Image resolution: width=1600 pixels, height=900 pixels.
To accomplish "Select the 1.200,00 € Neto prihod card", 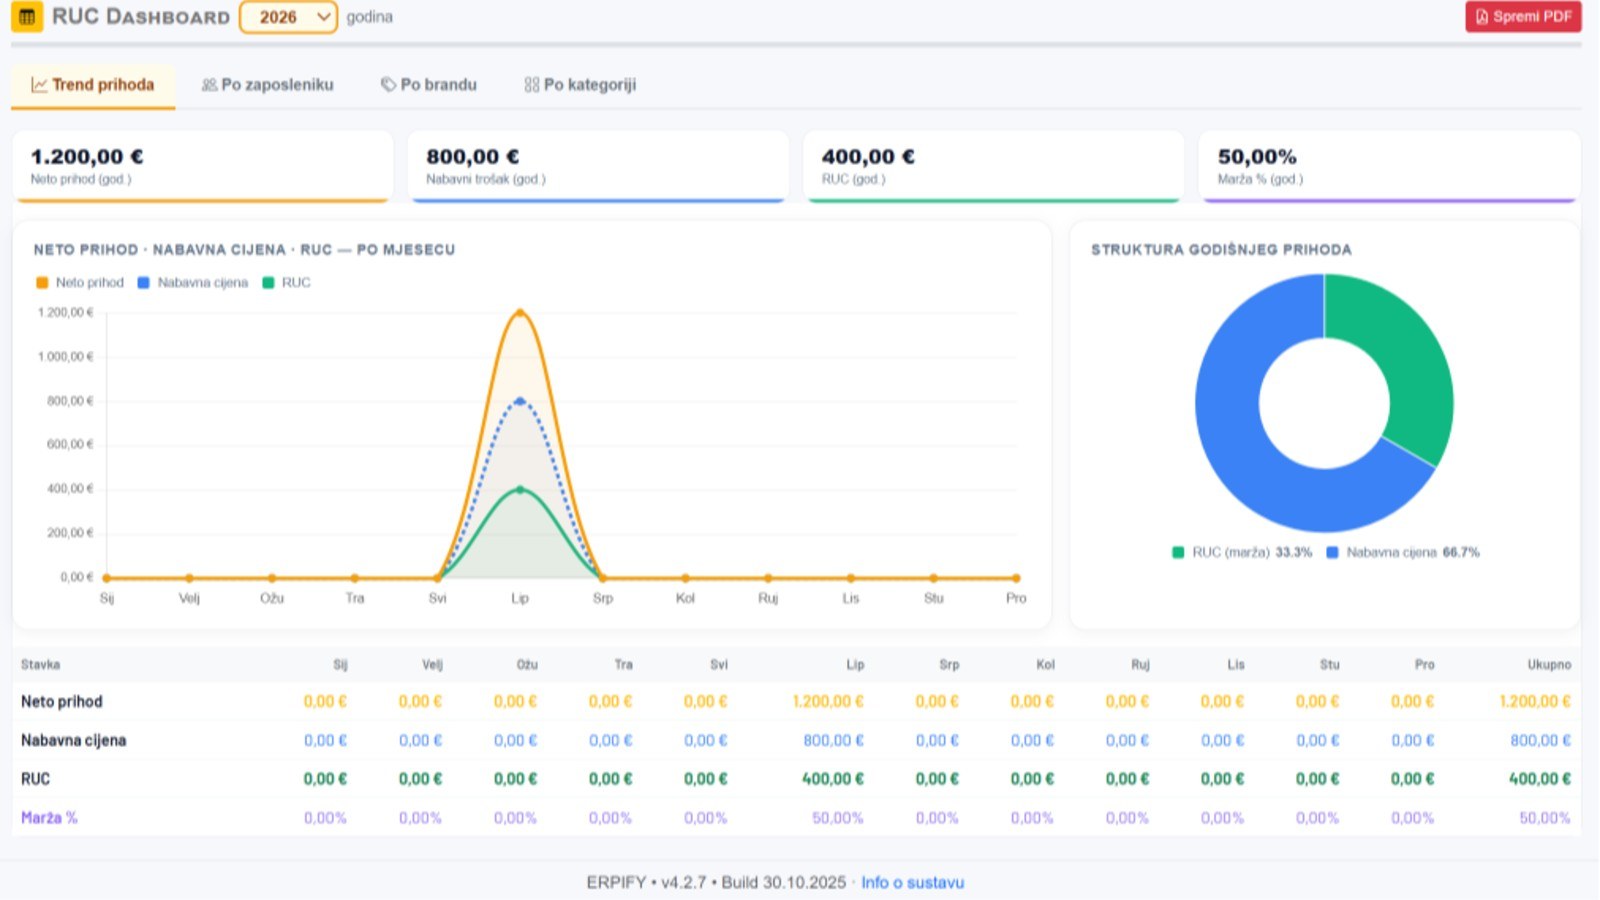I will [203, 166].
